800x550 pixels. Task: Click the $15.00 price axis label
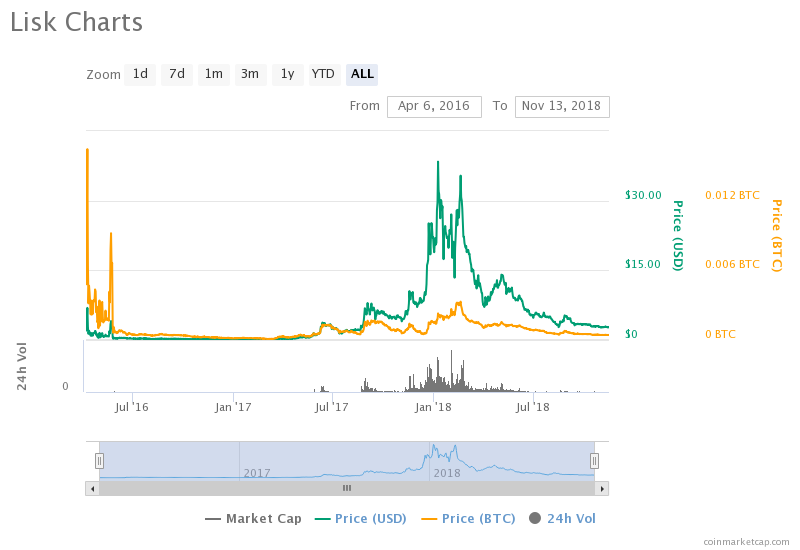[643, 264]
